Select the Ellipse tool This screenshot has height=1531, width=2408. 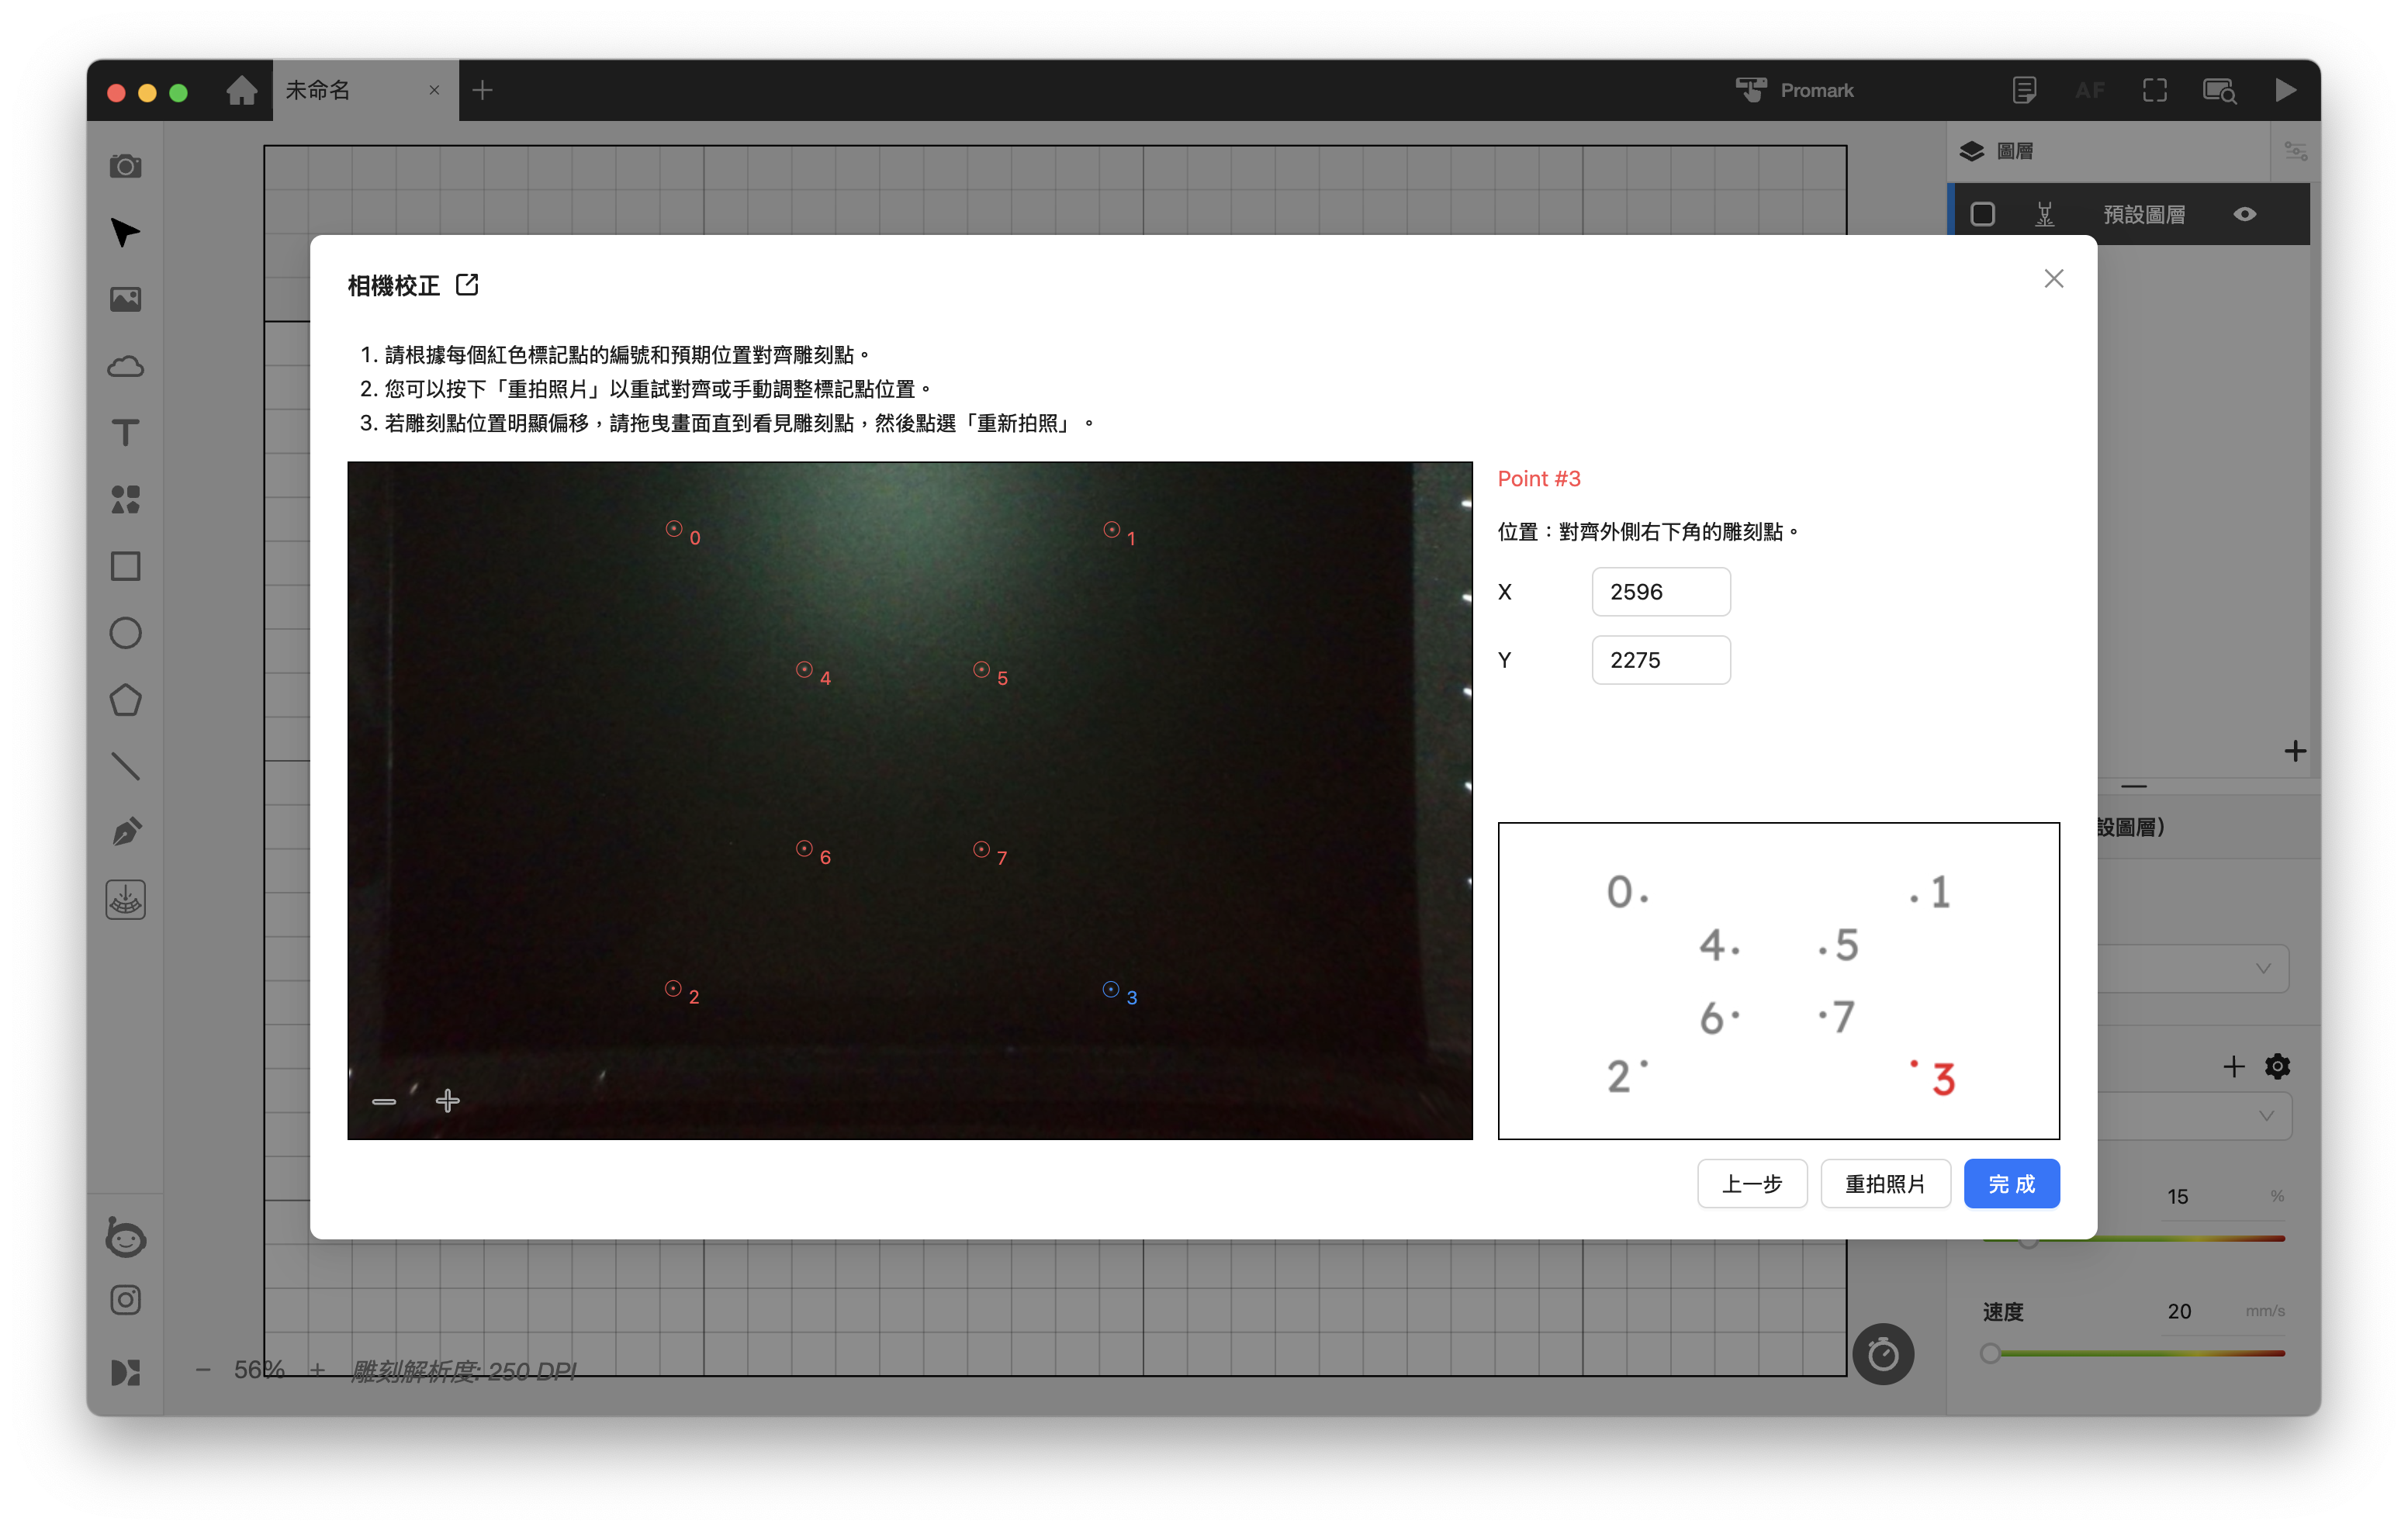pyautogui.click(x=125, y=633)
